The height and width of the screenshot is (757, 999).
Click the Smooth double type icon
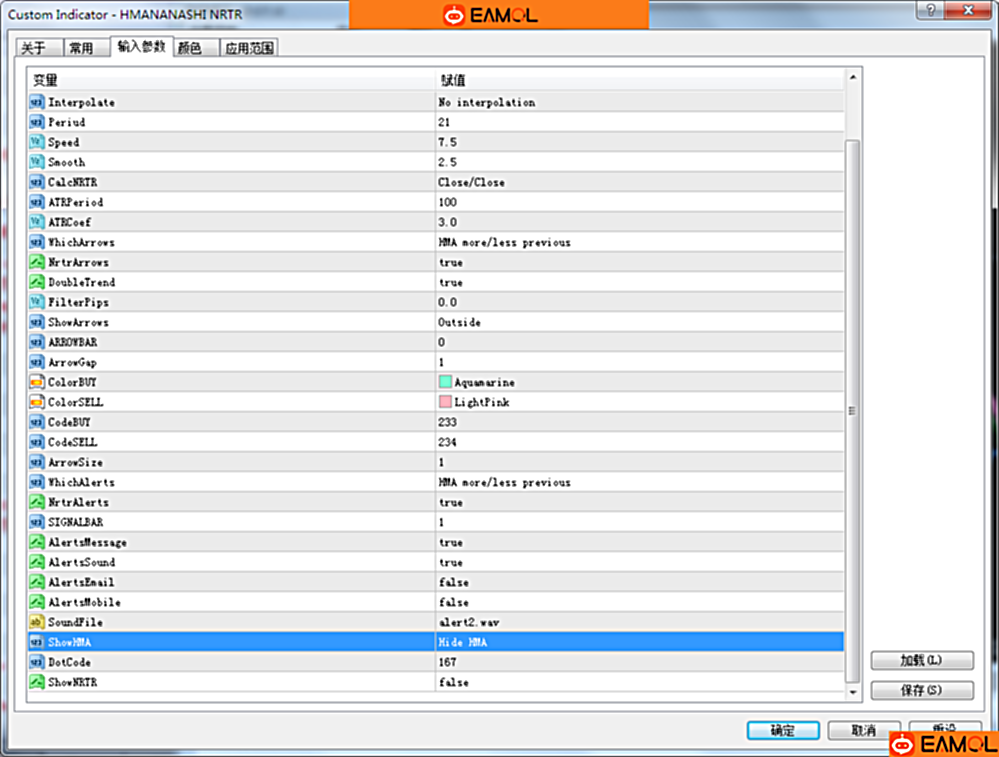pyautogui.click(x=37, y=162)
